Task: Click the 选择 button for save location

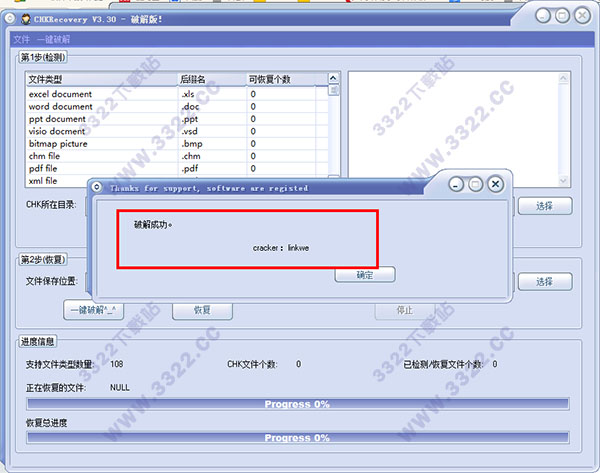Action: (x=545, y=282)
